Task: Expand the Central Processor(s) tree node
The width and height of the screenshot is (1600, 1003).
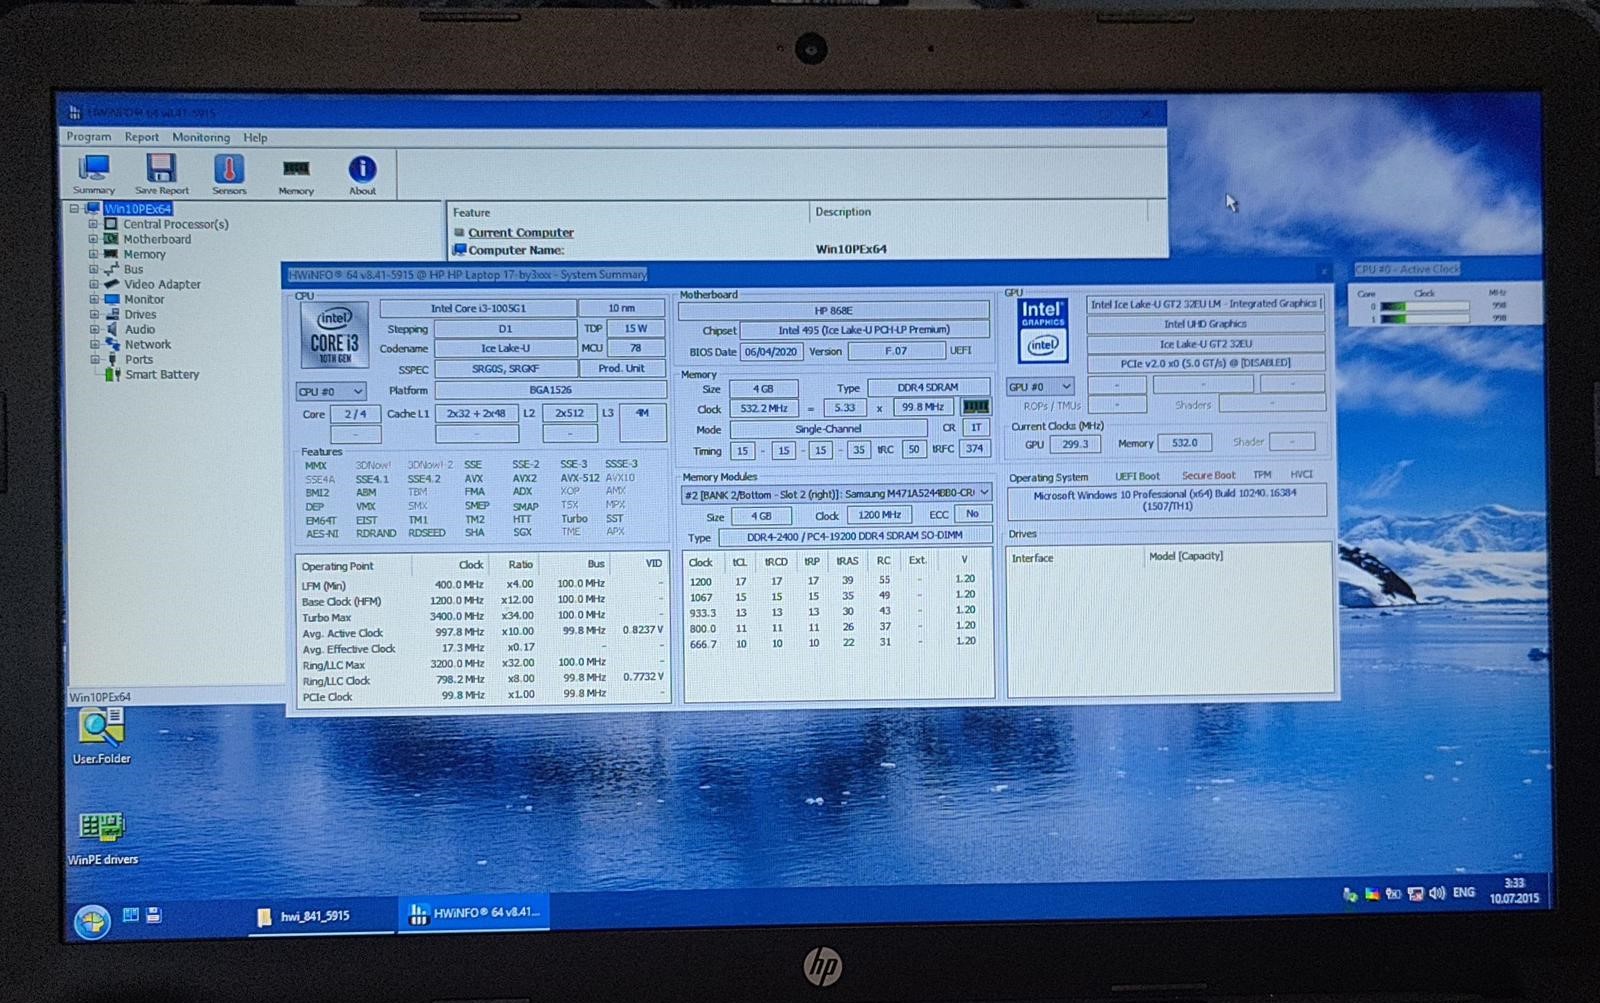Action: (x=92, y=224)
